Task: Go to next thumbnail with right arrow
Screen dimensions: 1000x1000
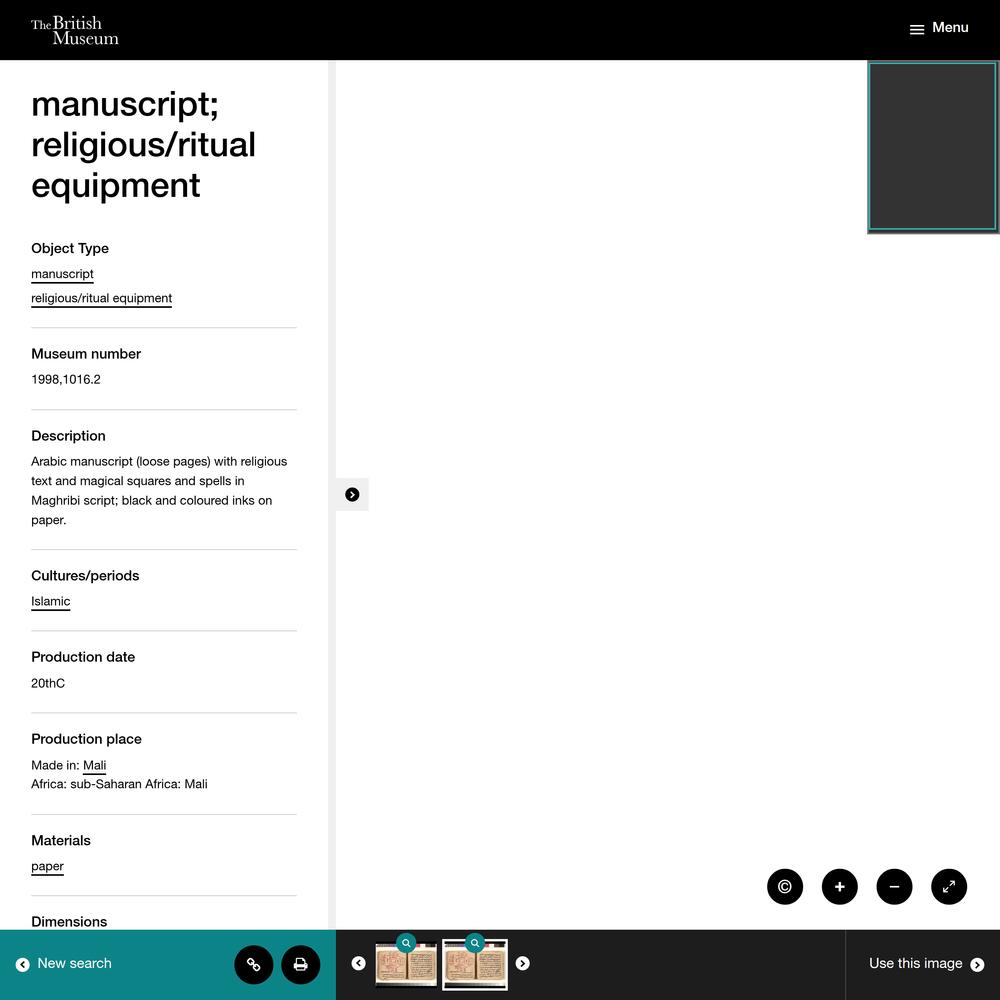Action: click(x=522, y=963)
